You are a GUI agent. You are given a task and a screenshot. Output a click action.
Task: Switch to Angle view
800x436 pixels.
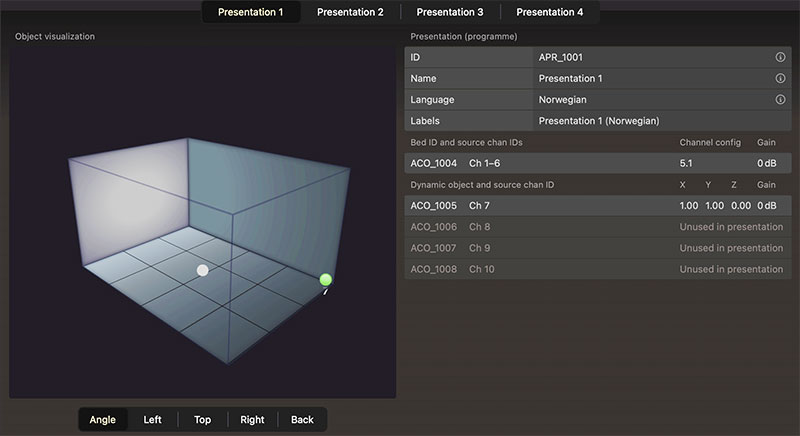[x=102, y=420]
